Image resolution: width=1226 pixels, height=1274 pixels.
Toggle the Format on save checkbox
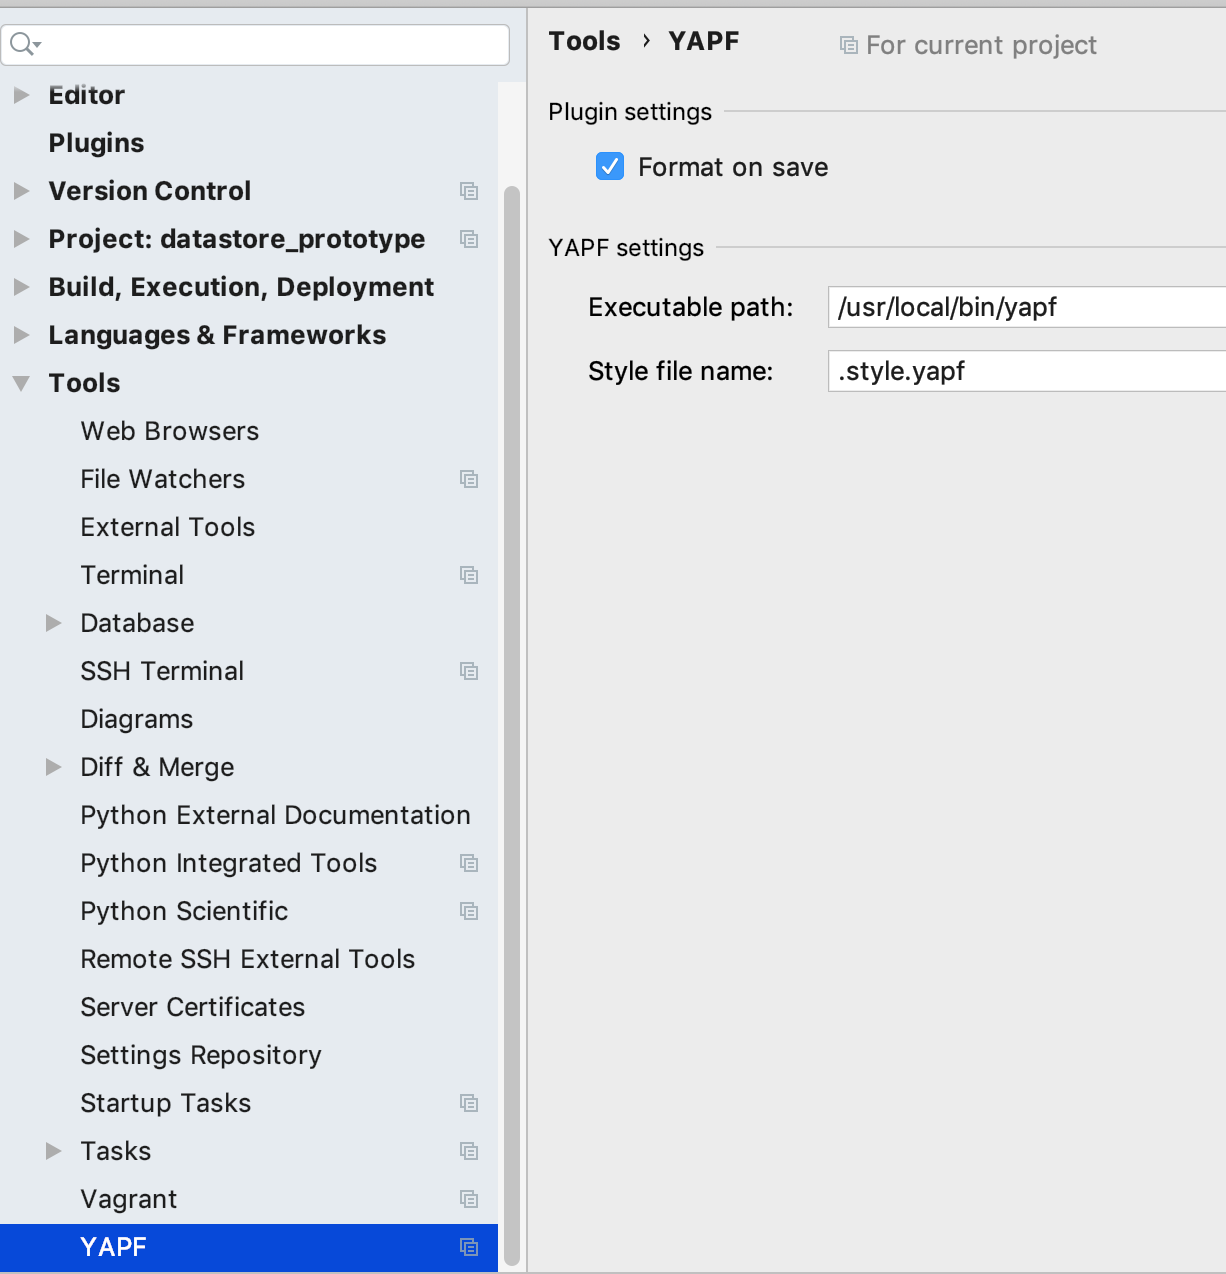610,166
